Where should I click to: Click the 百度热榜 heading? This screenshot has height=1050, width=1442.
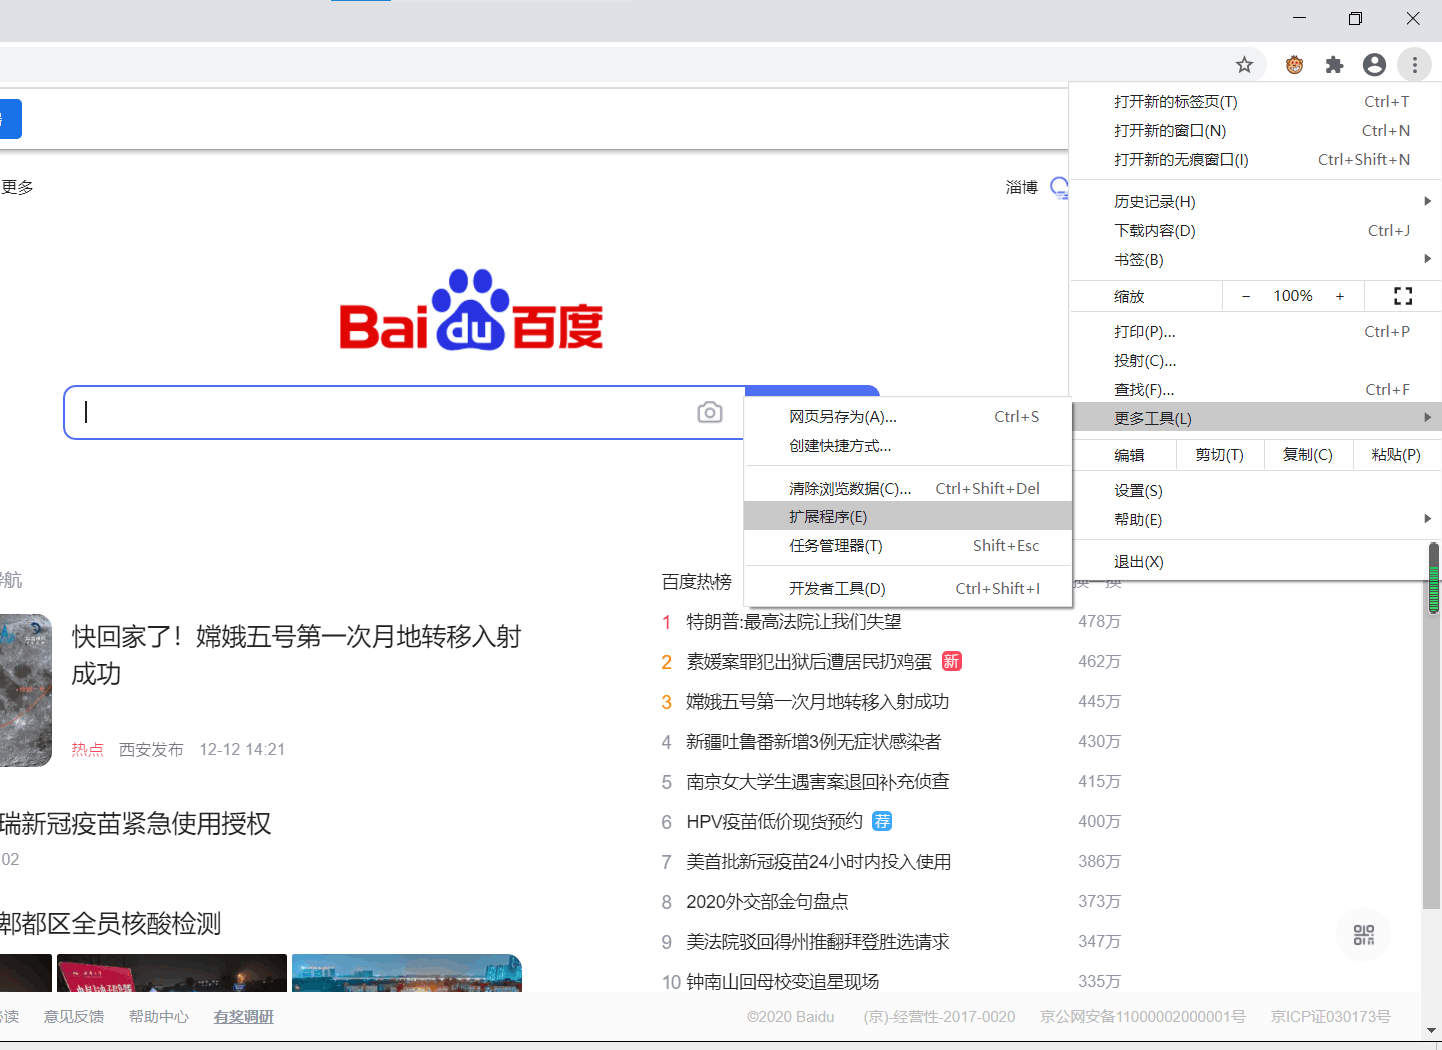click(697, 581)
